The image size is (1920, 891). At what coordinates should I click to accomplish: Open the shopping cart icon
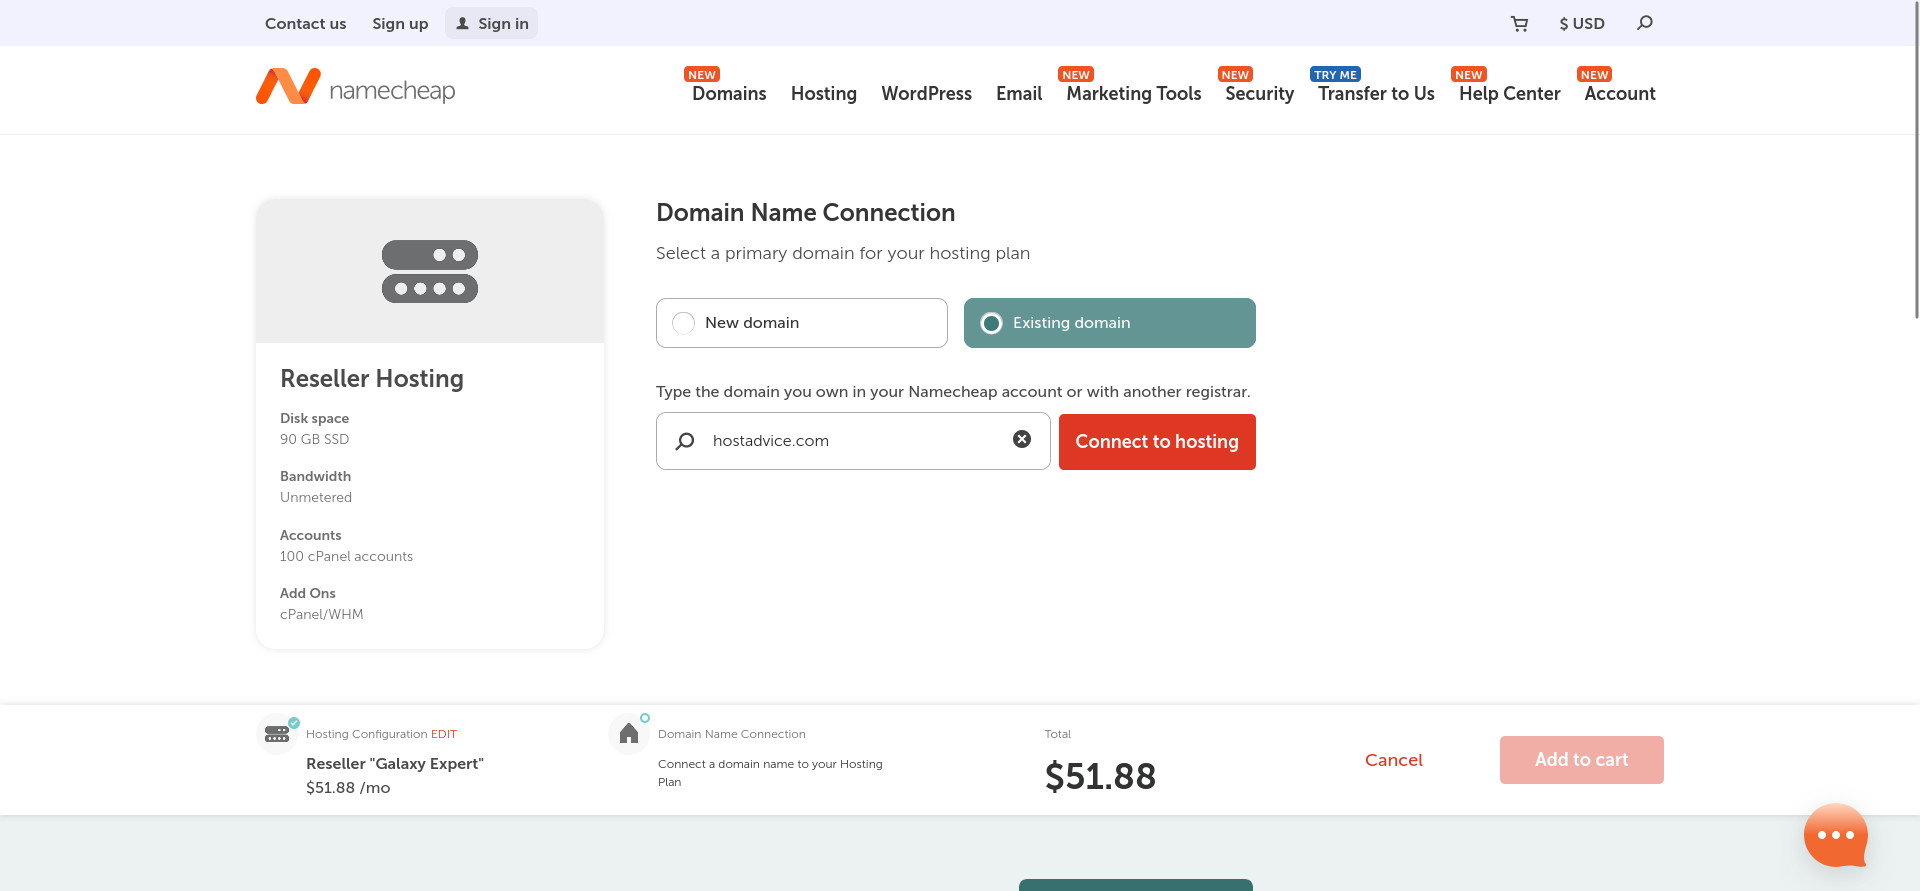click(1519, 24)
